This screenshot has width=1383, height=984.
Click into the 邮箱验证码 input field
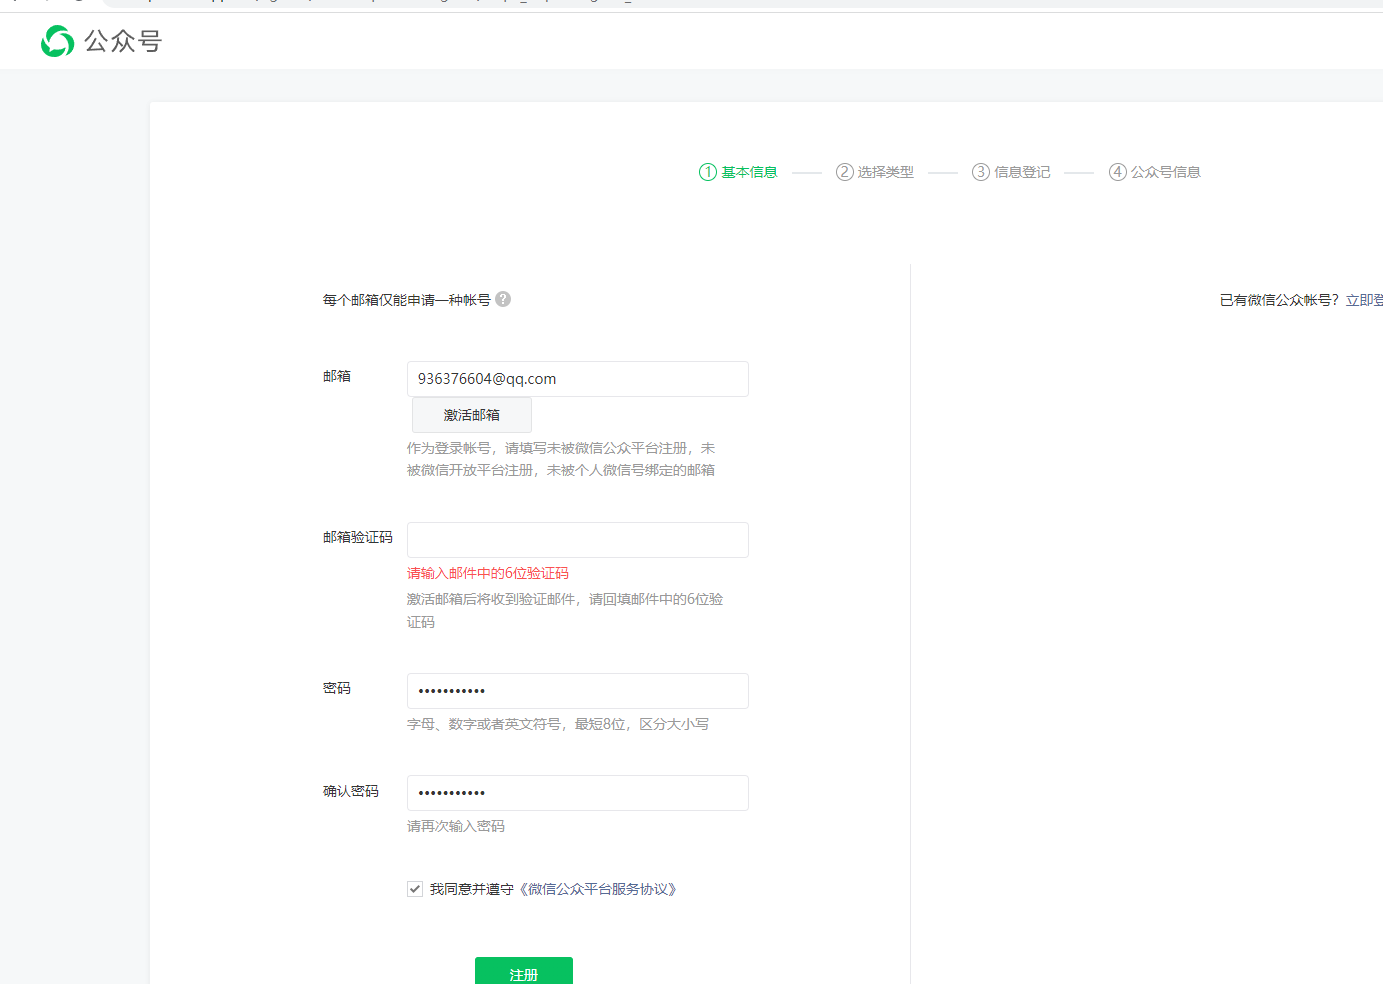(577, 540)
